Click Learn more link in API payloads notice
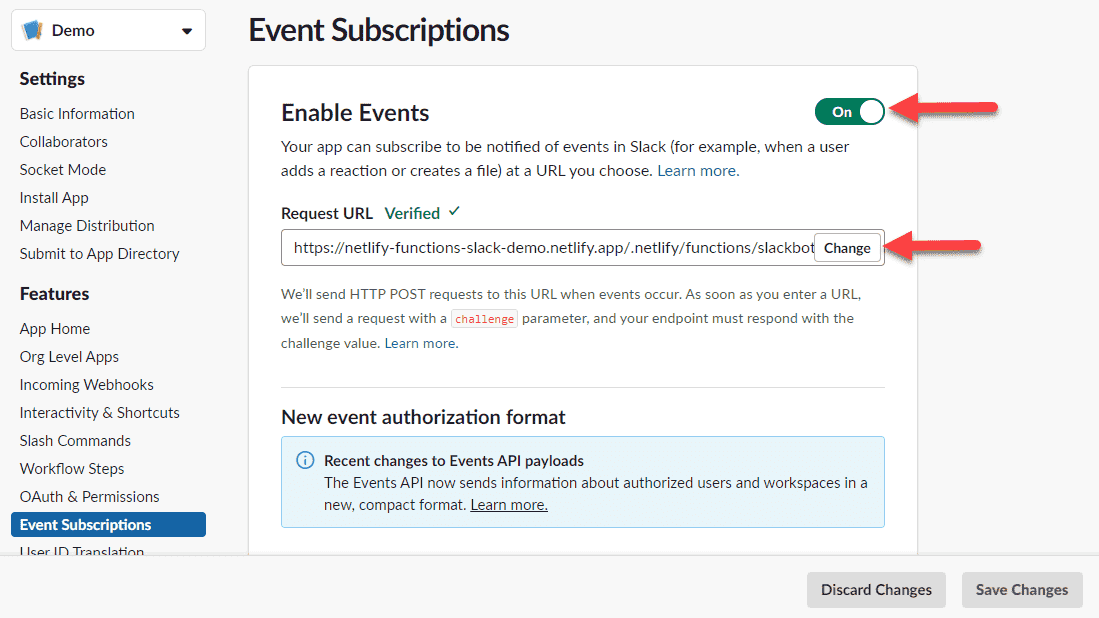 point(509,504)
